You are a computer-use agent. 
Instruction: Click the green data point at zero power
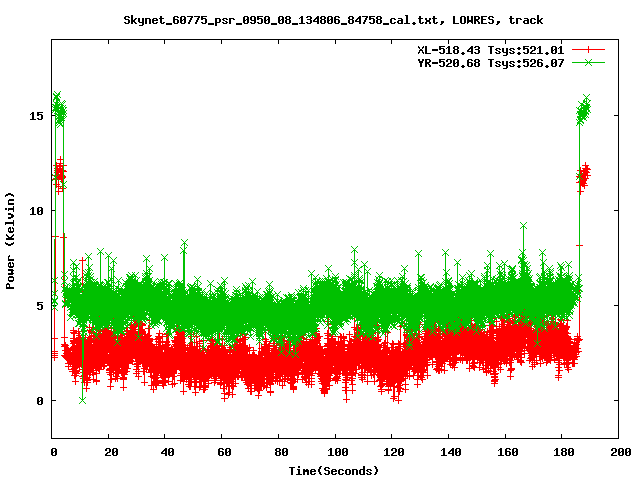point(82,400)
